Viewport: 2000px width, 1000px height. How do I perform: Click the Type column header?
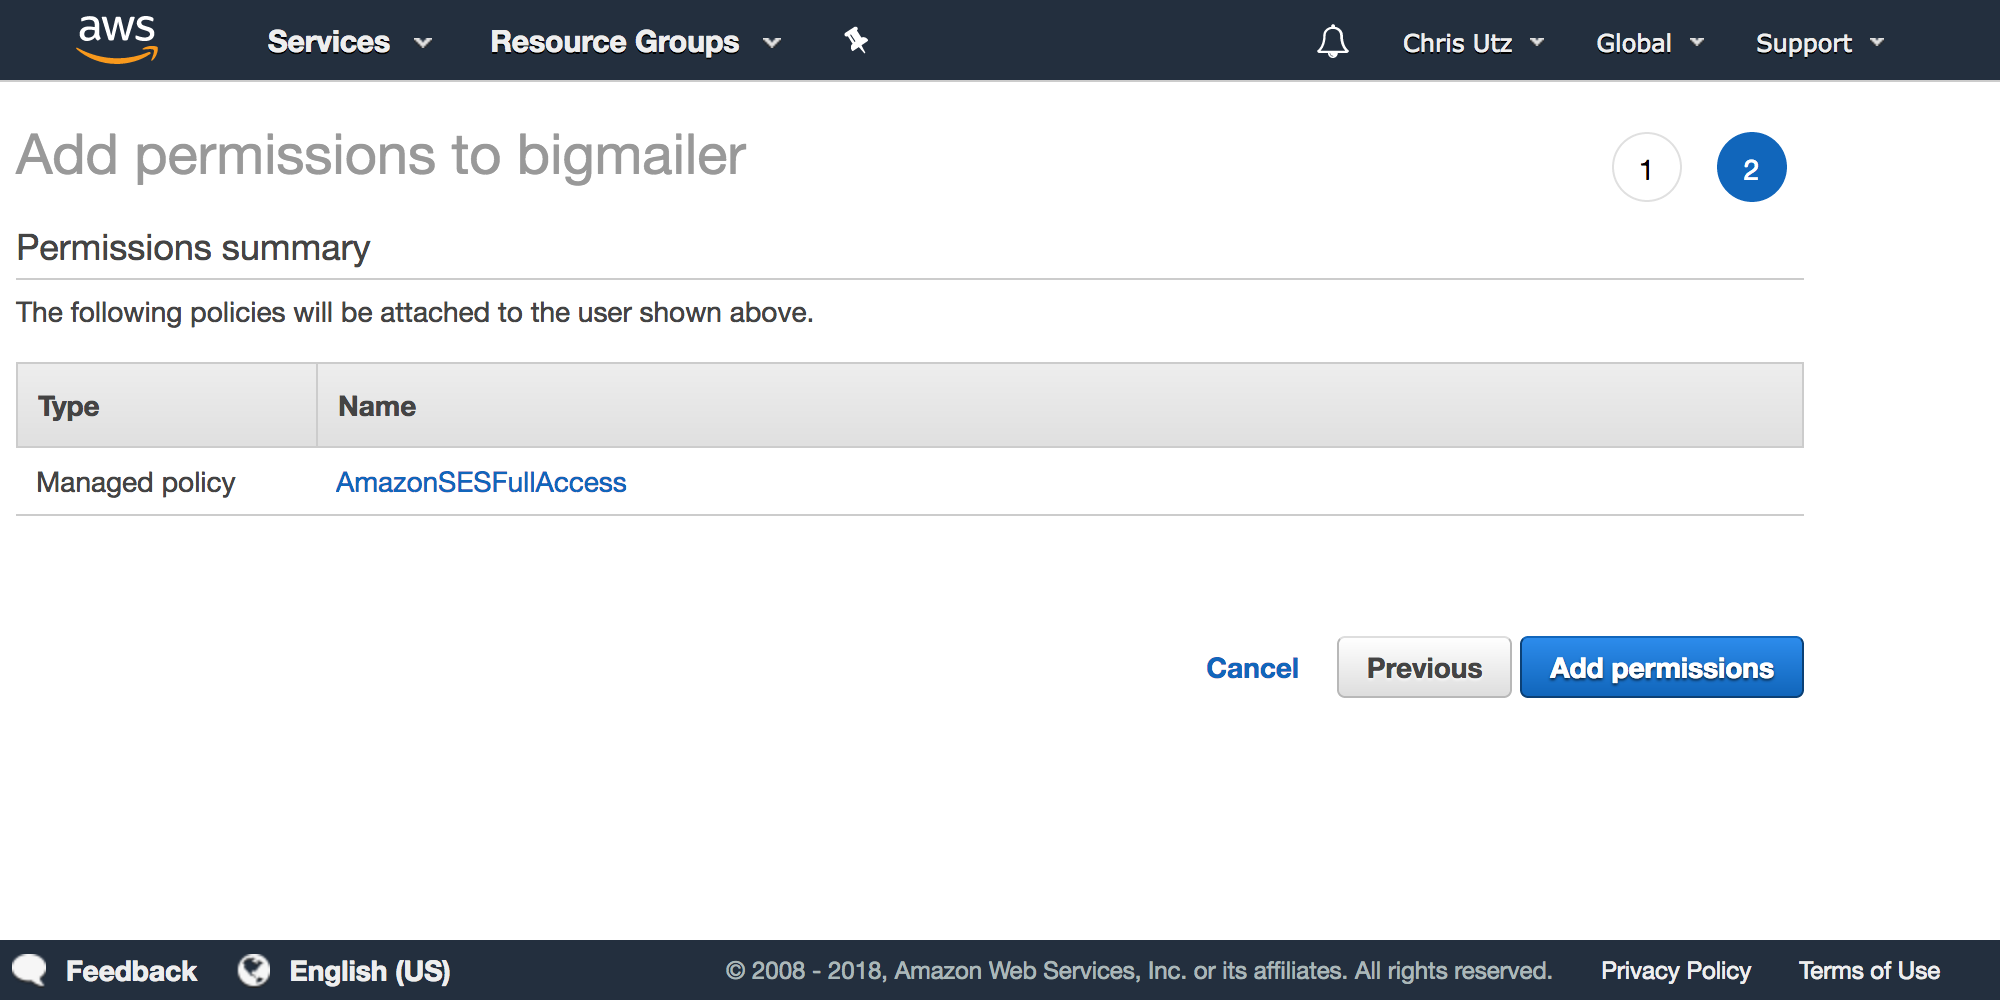[x=167, y=406]
